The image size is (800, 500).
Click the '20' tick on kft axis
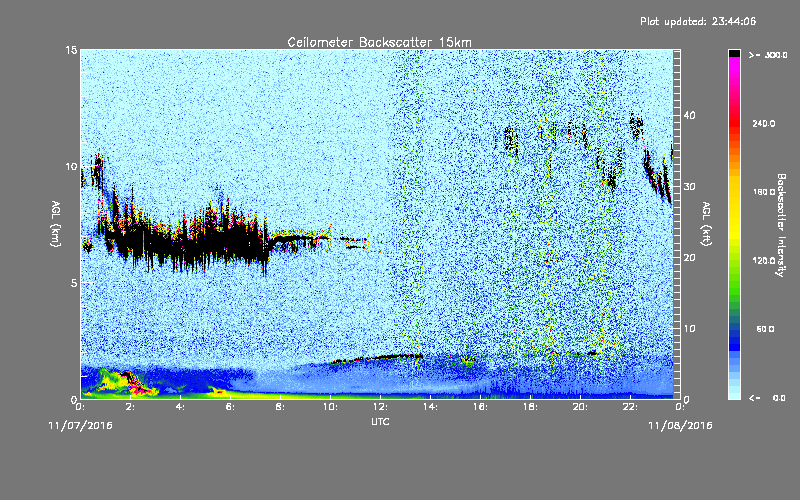[689, 257]
